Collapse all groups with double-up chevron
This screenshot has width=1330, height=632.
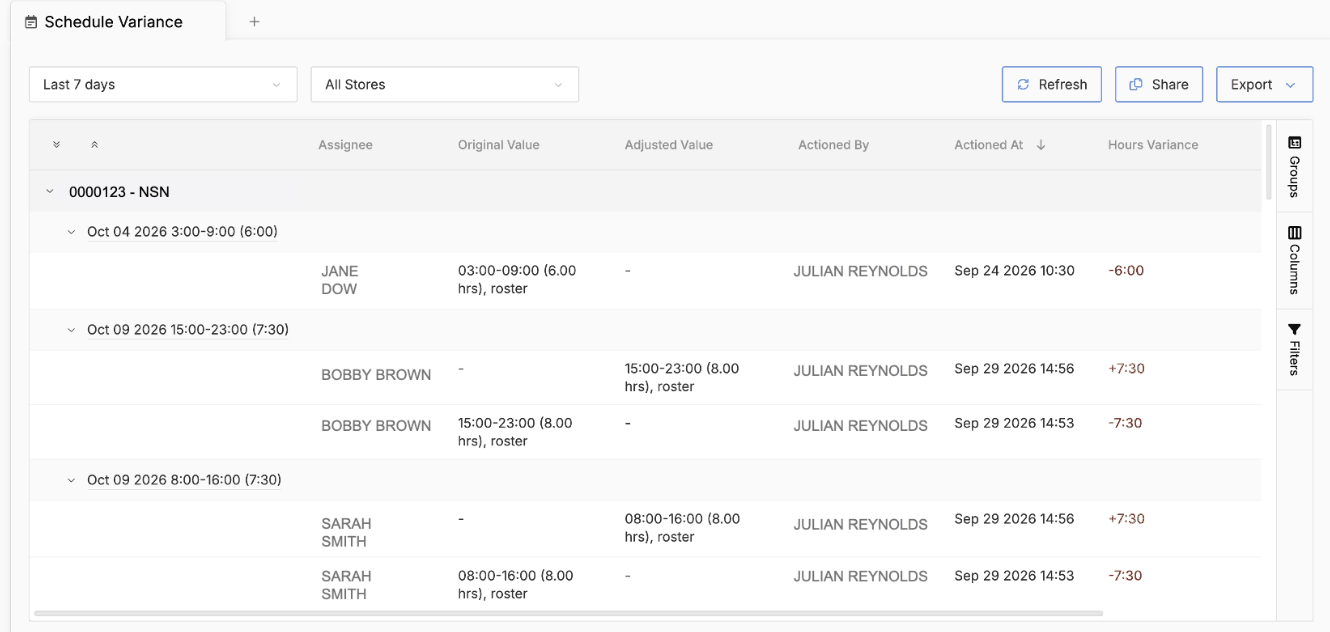pos(94,145)
